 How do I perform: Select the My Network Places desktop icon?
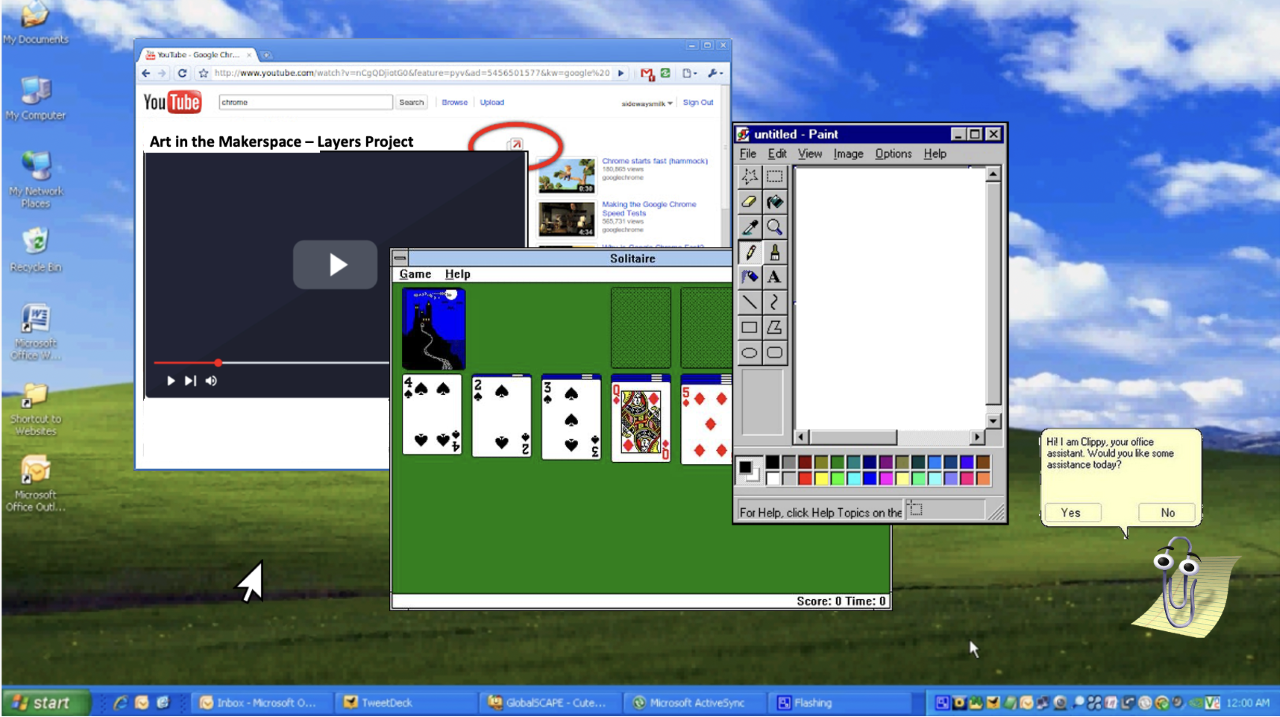36,179
